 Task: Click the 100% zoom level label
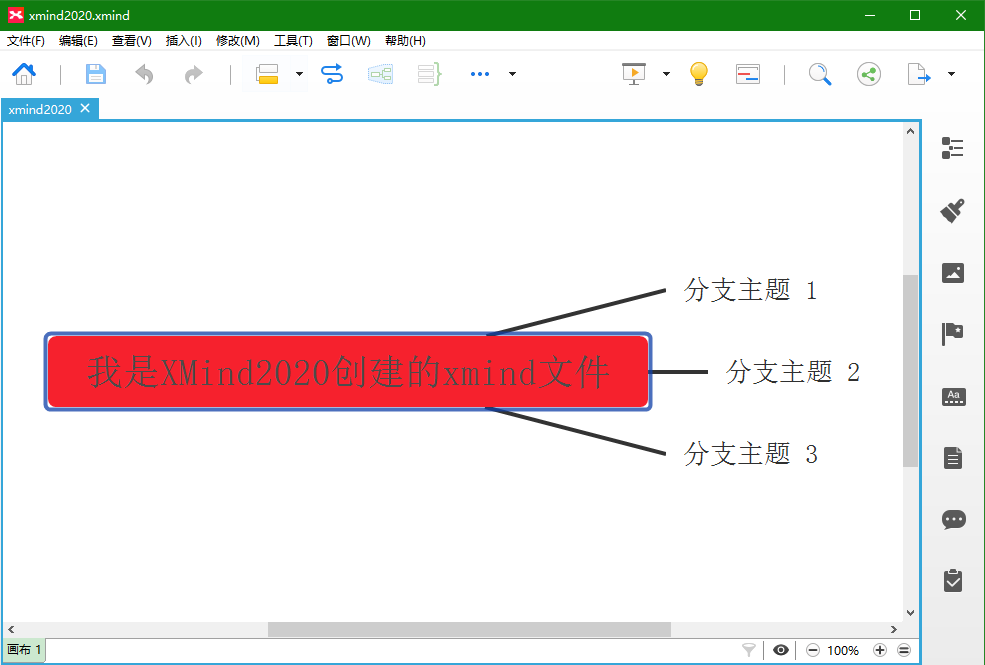coord(843,650)
